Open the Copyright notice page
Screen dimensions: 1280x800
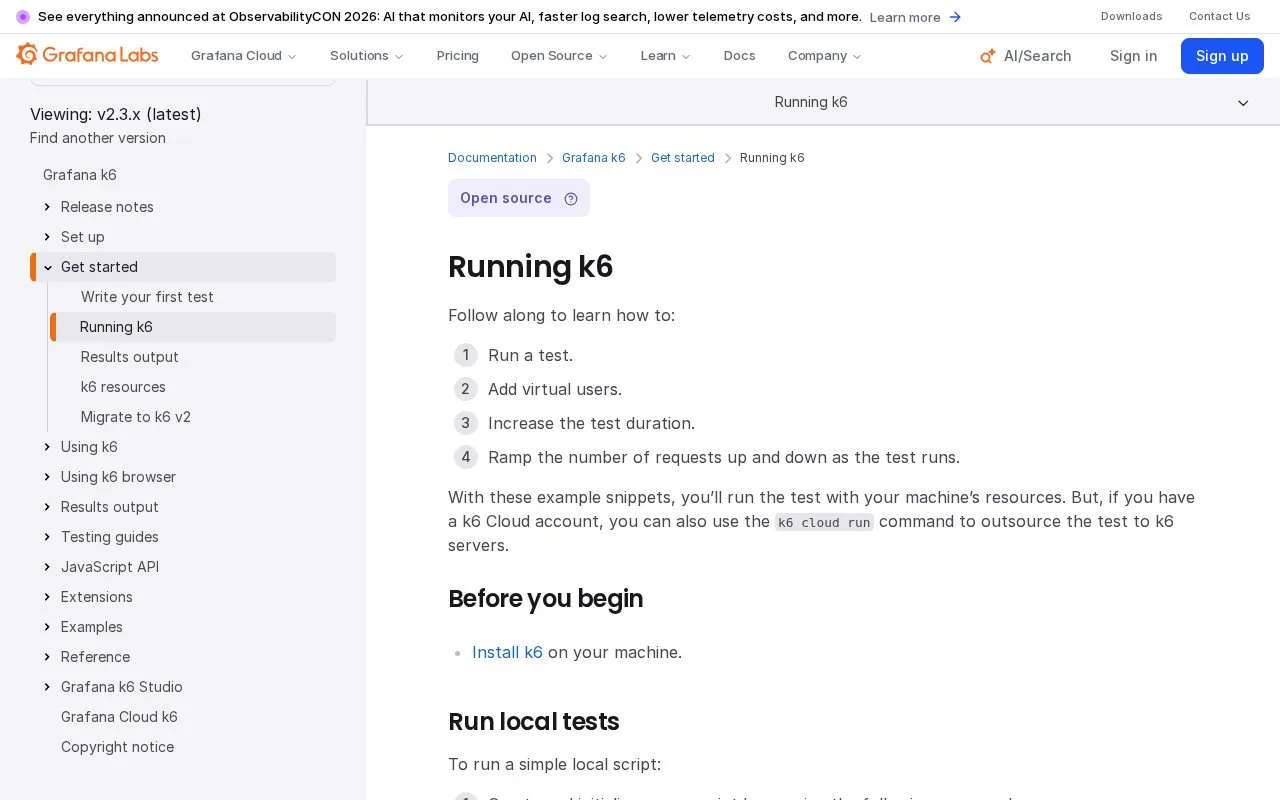click(117, 747)
